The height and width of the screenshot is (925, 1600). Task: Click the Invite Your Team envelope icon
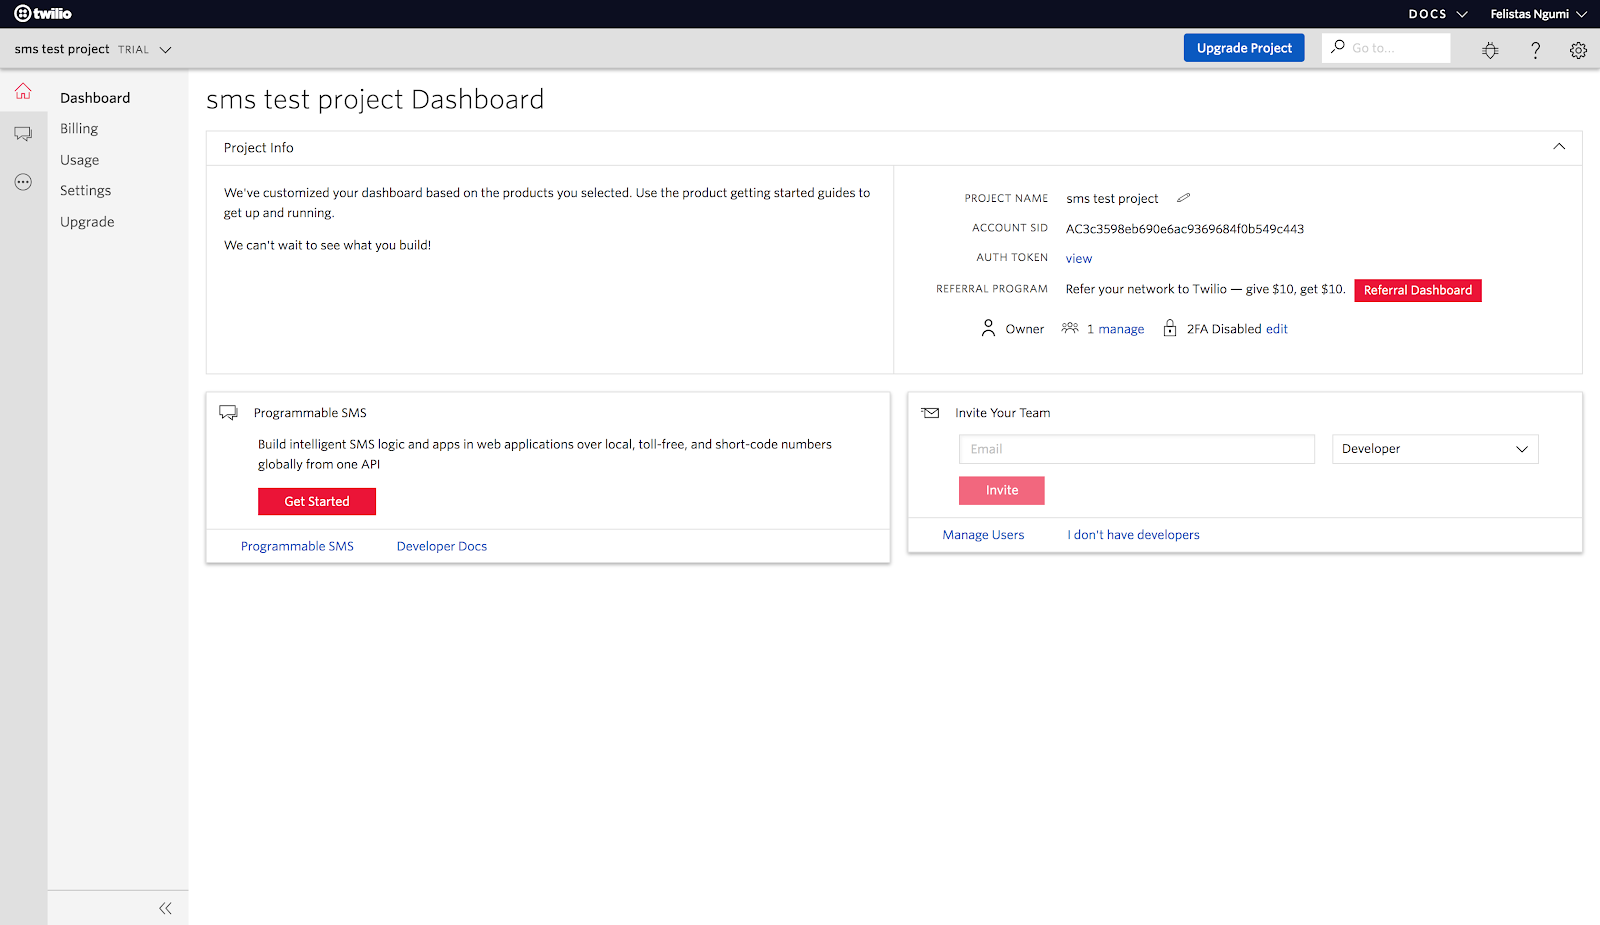[x=930, y=412]
